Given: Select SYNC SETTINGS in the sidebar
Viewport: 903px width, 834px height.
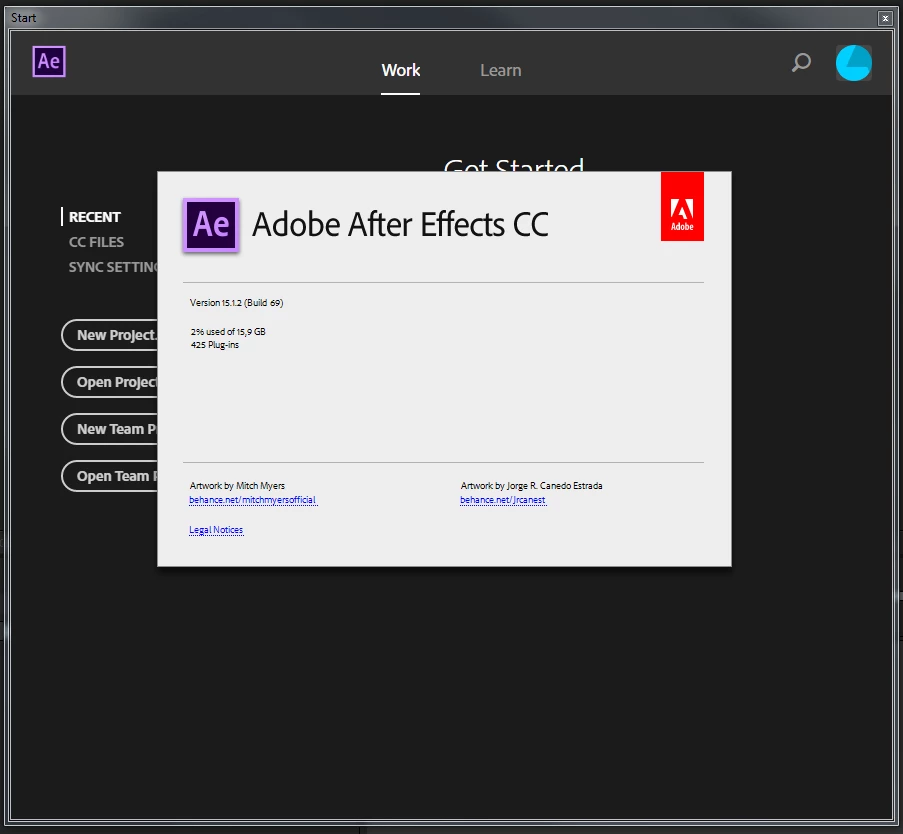Looking at the screenshot, I should pos(113,267).
